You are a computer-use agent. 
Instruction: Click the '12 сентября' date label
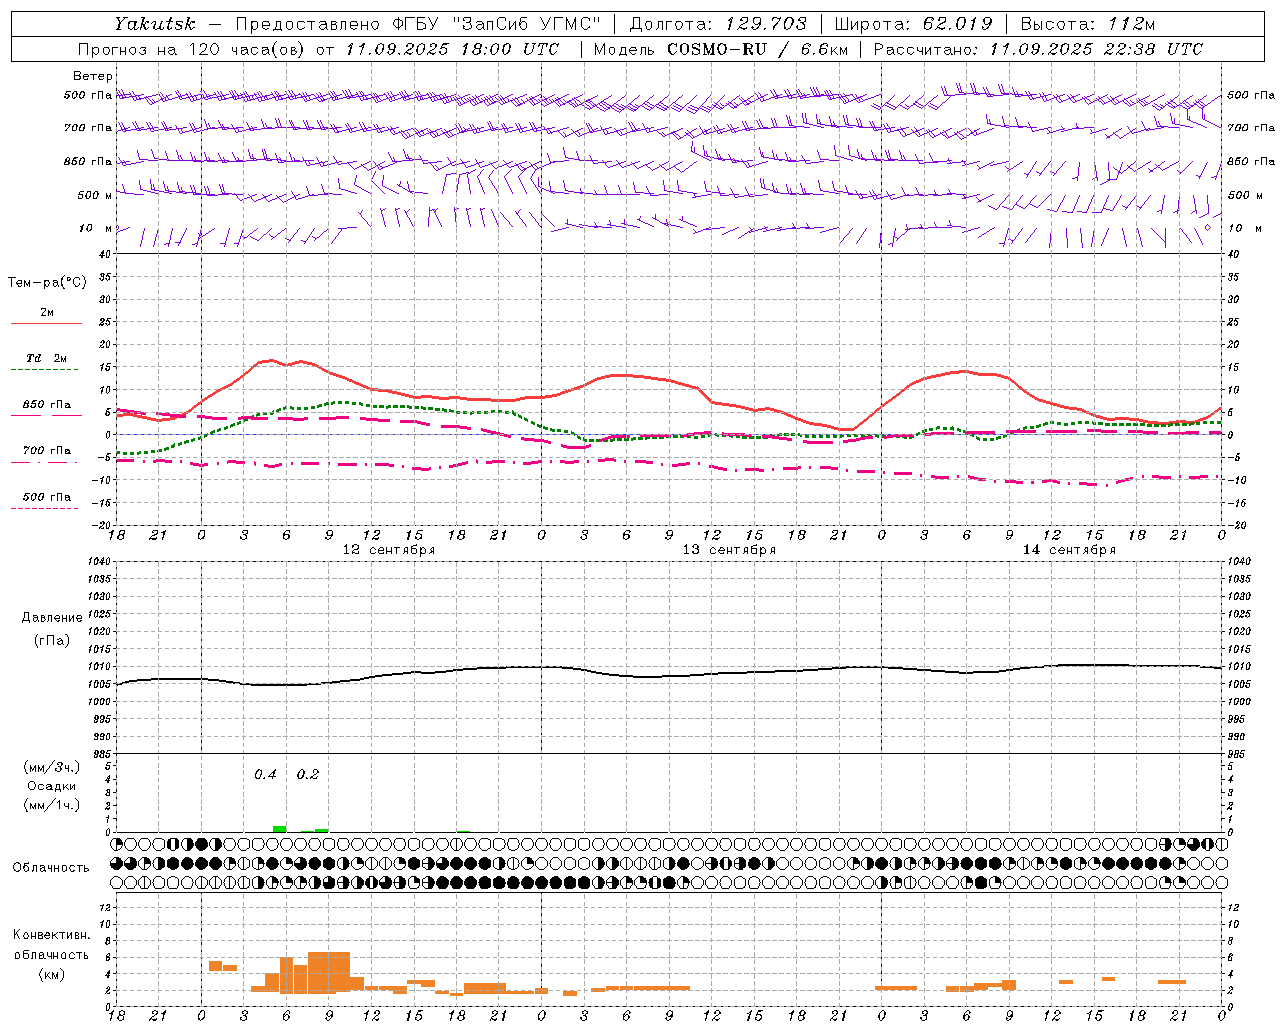[x=389, y=550]
